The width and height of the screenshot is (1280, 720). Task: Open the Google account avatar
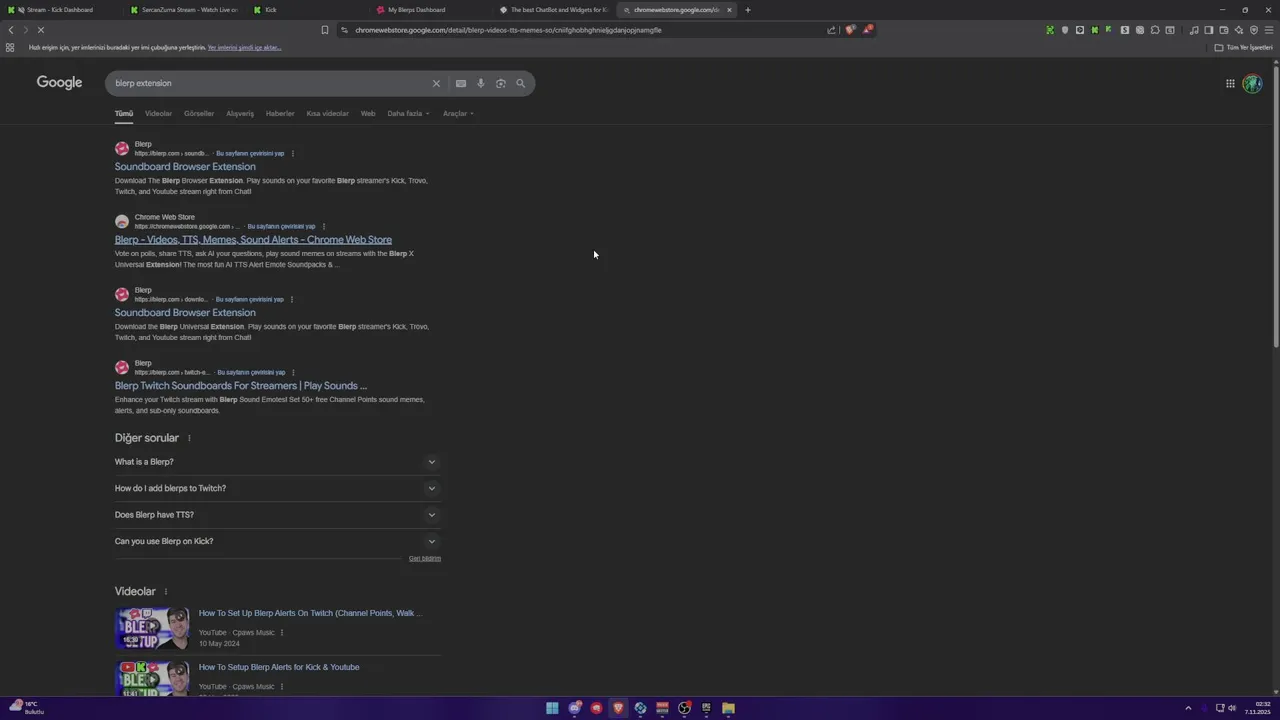(1252, 83)
